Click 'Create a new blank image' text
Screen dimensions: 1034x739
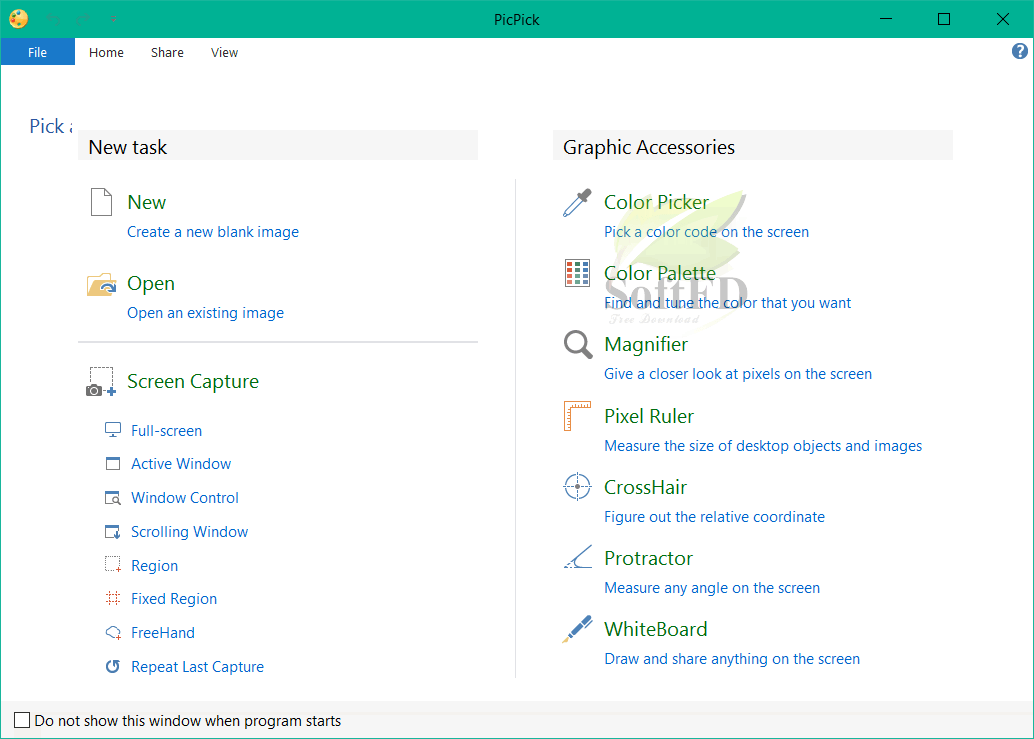pyautogui.click(x=212, y=232)
